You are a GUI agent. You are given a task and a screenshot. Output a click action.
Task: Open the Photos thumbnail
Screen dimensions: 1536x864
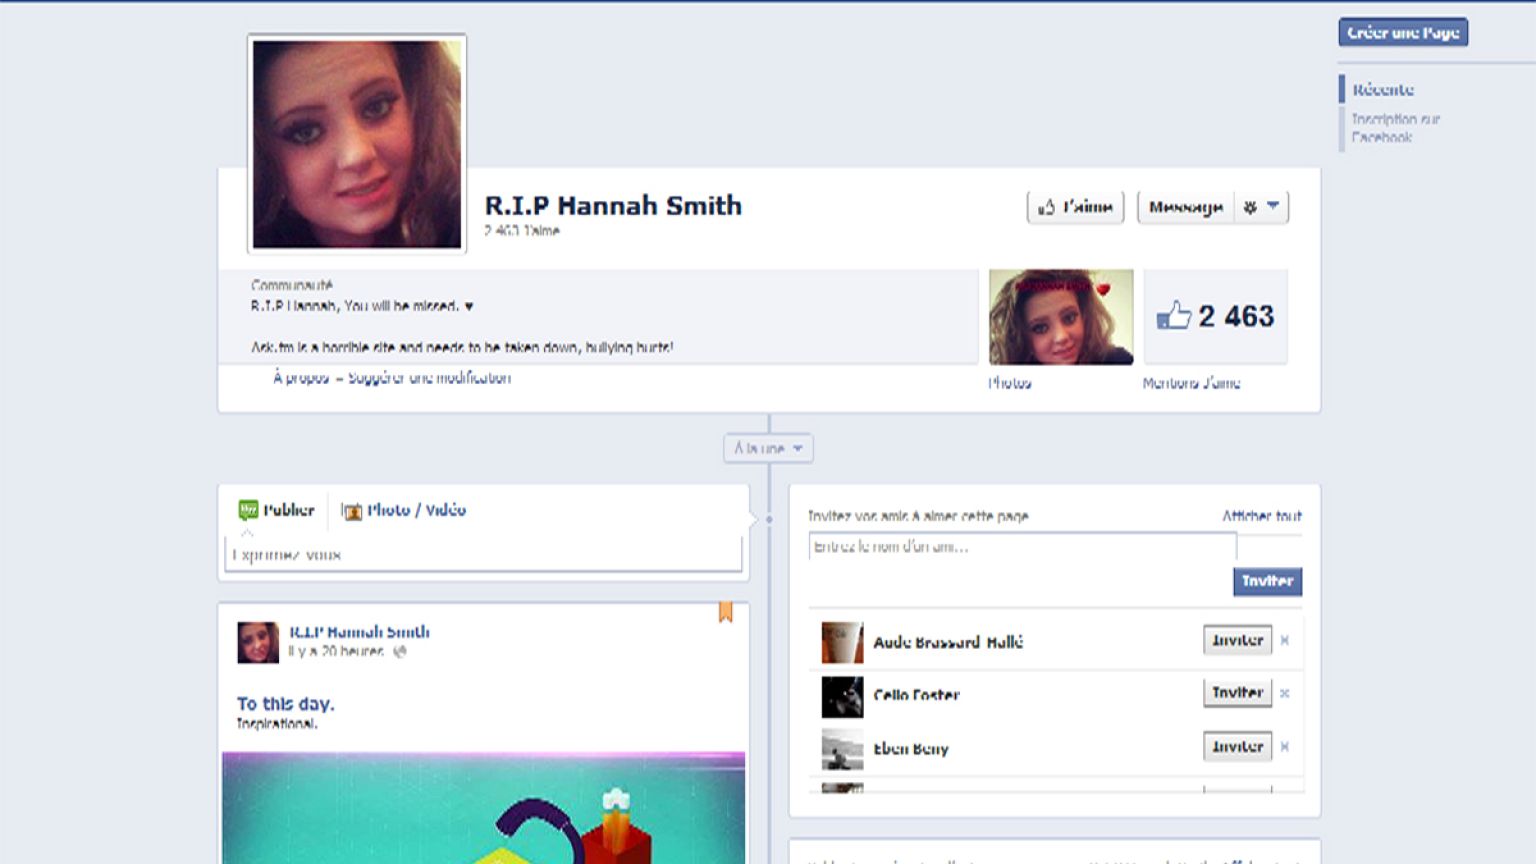(x=1061, y=316)
